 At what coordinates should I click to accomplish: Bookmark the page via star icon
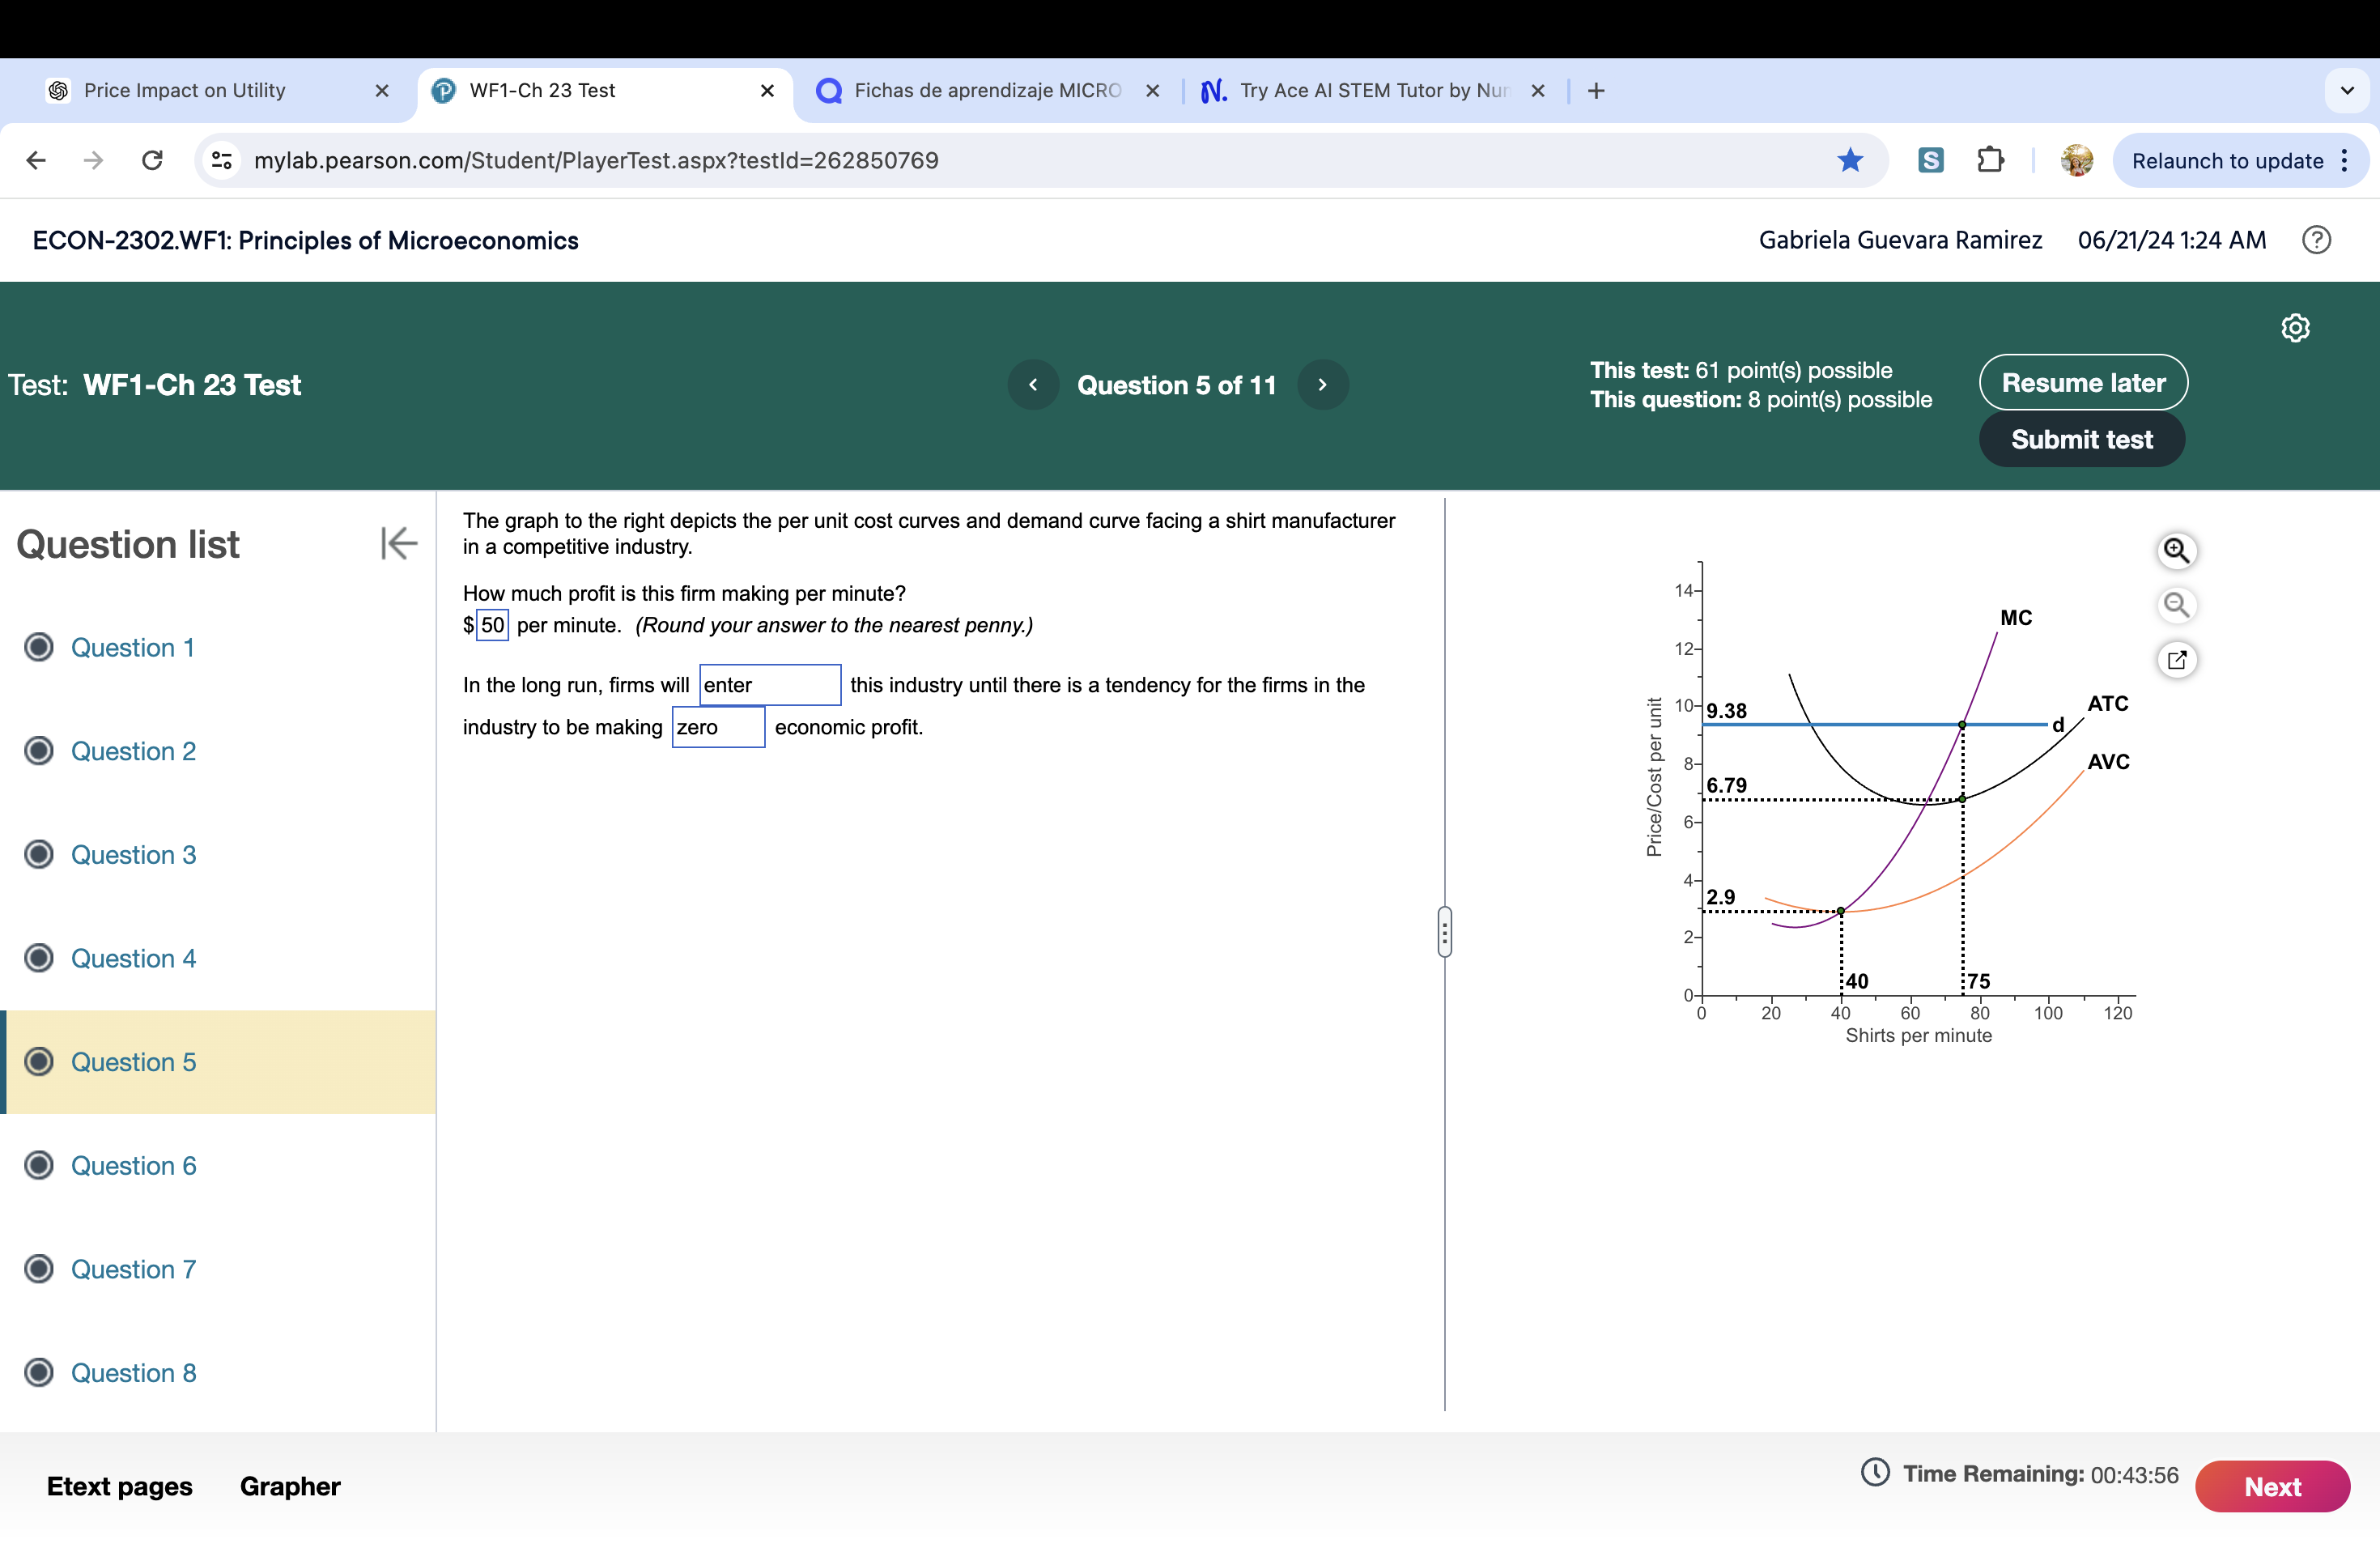point(1850,160)
